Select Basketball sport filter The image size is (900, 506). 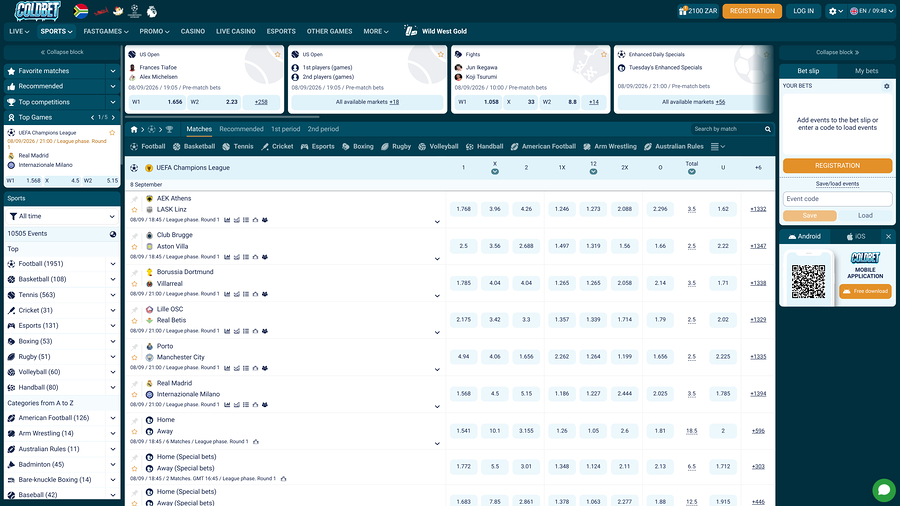194,147
